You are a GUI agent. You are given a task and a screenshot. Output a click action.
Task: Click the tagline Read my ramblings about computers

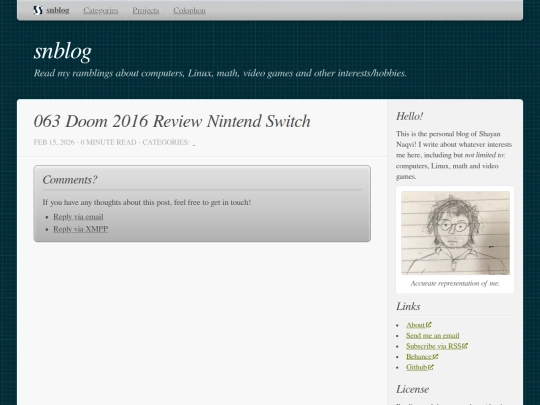[220, 73]
